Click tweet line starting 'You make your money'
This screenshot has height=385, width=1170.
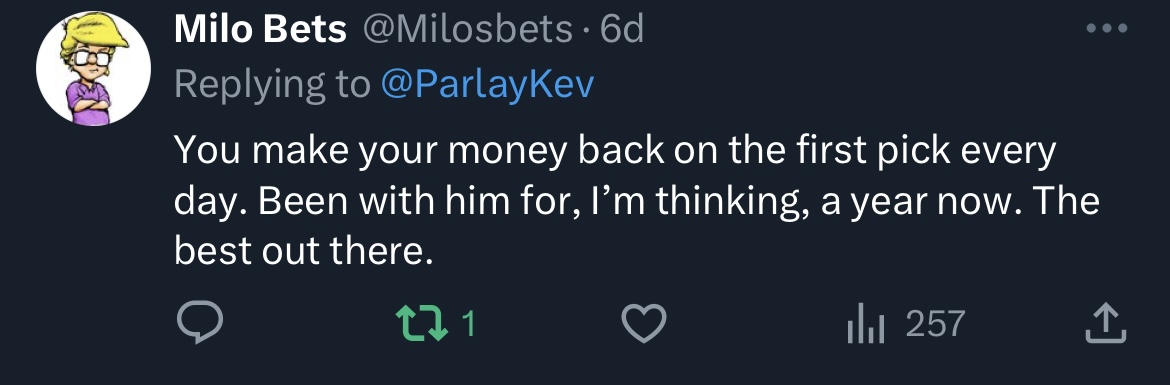616,152
